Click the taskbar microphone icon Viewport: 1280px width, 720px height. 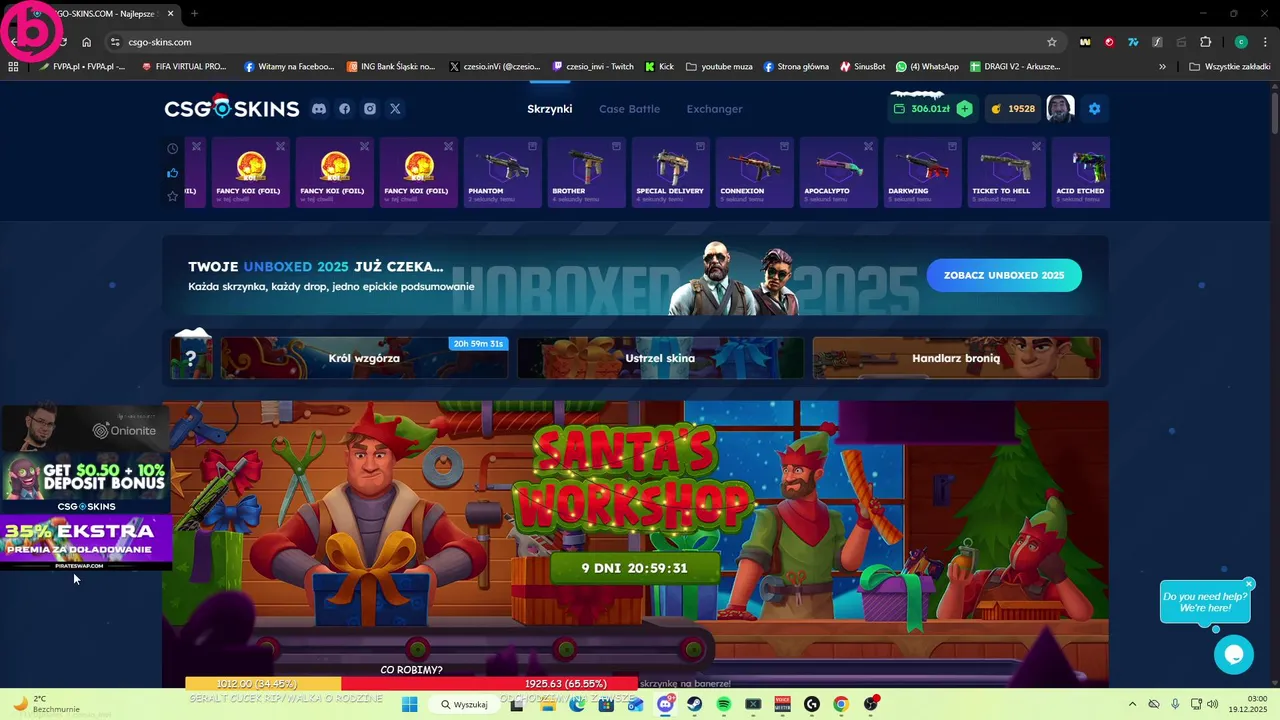1175,704
